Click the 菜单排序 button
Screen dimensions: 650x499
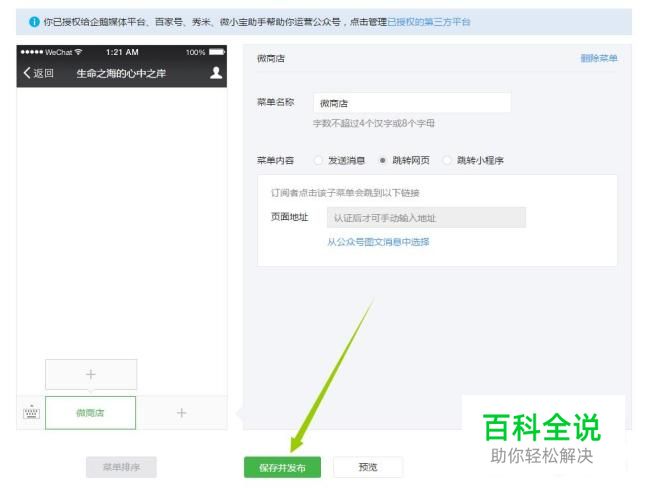(121, 467)
